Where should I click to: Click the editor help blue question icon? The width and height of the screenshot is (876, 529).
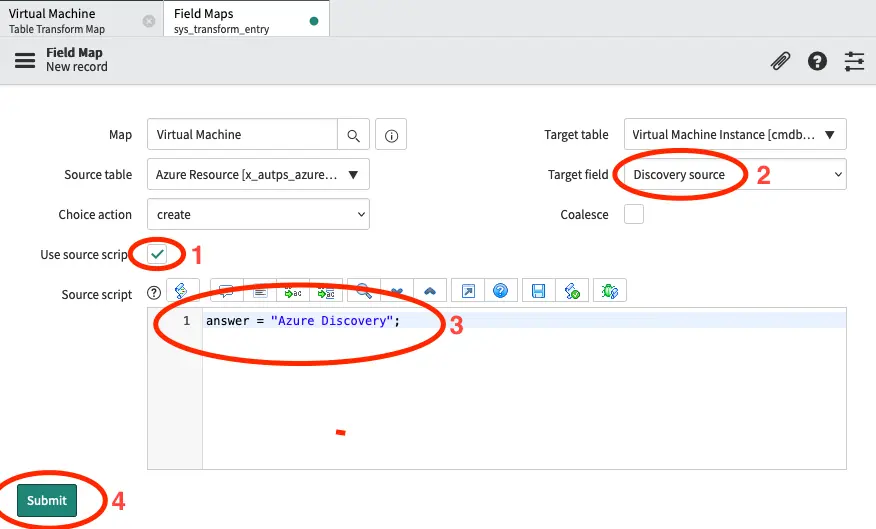[500, 291]
